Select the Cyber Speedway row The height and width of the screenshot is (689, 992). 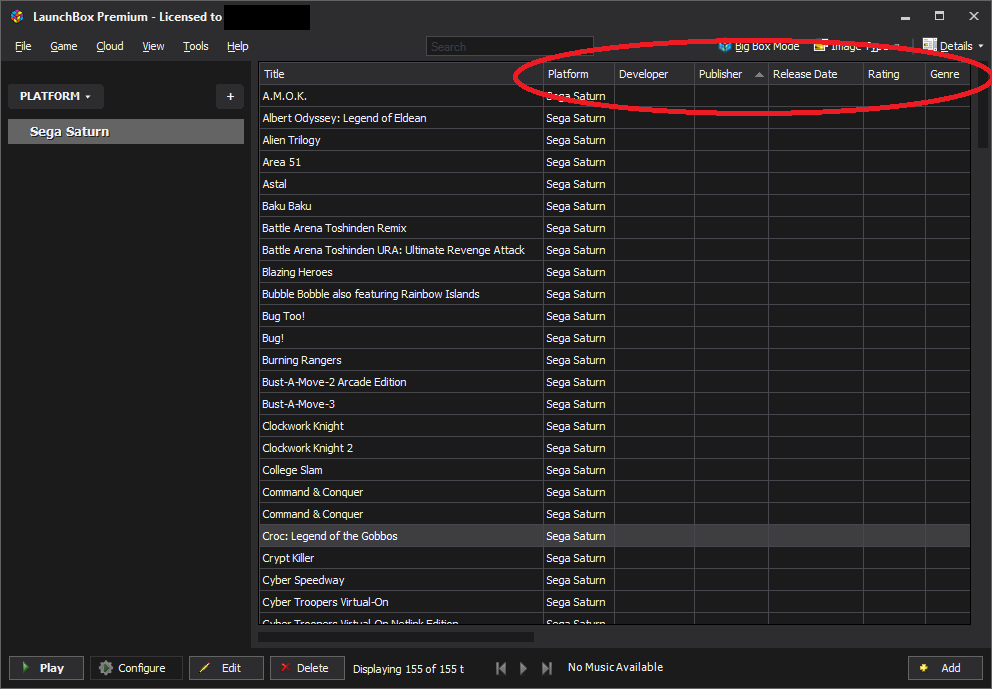(x=614, y=580)
